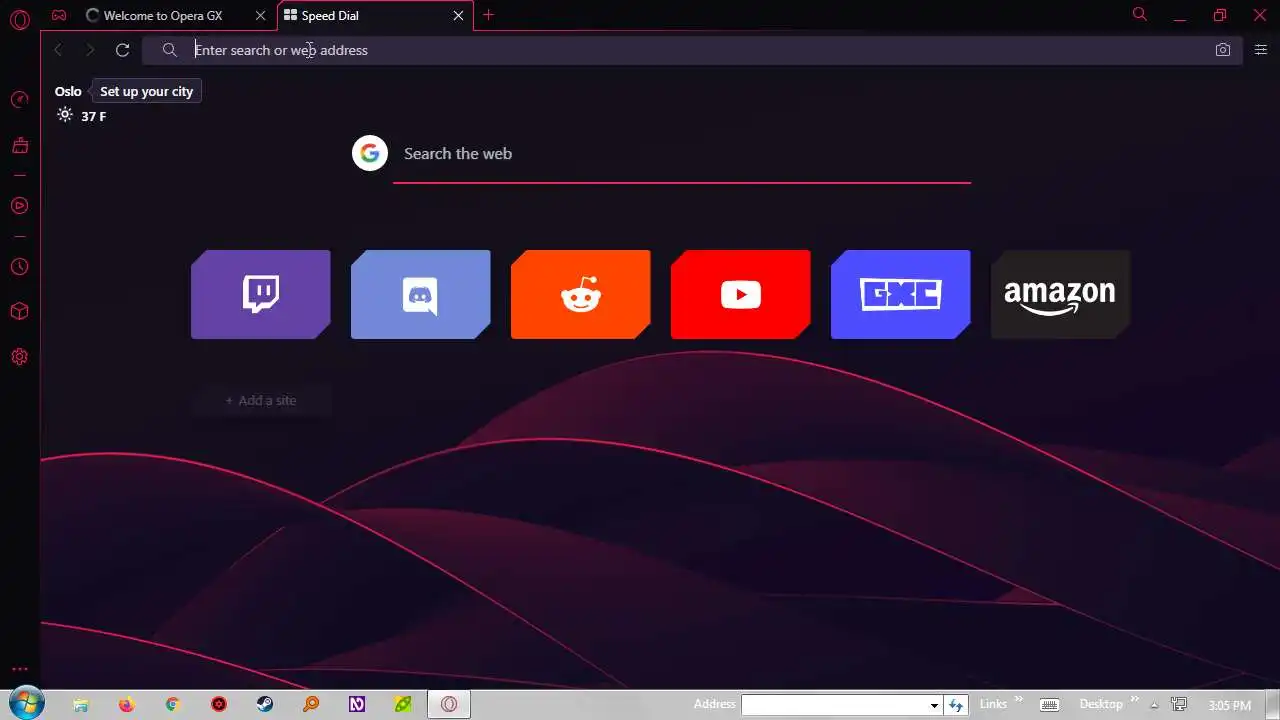Open Easy Setup panel icon
Viewport: 1280px width, 720px height.
point(1261,50)
